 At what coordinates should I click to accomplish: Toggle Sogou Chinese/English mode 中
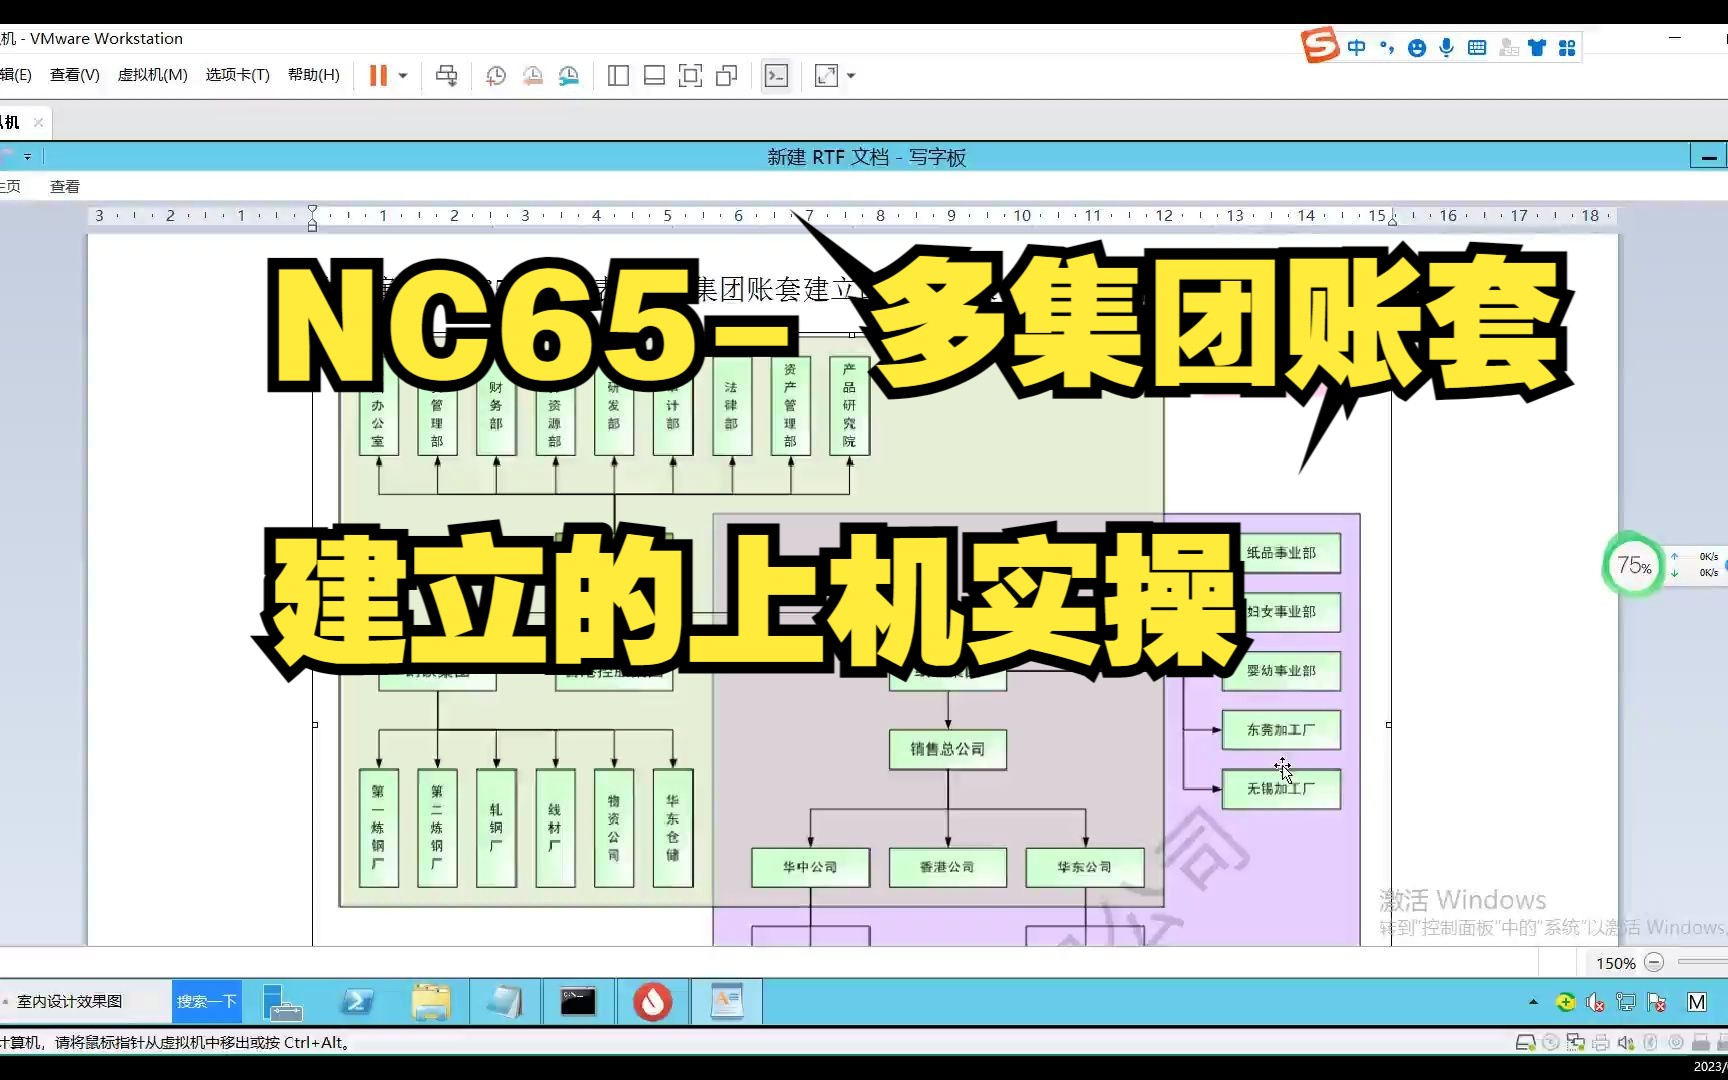point(1356,47)
